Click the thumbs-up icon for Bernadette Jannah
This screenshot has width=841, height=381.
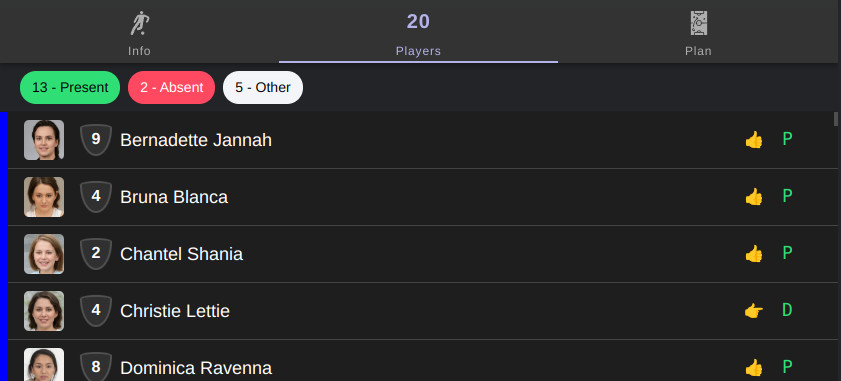[754, 140]
